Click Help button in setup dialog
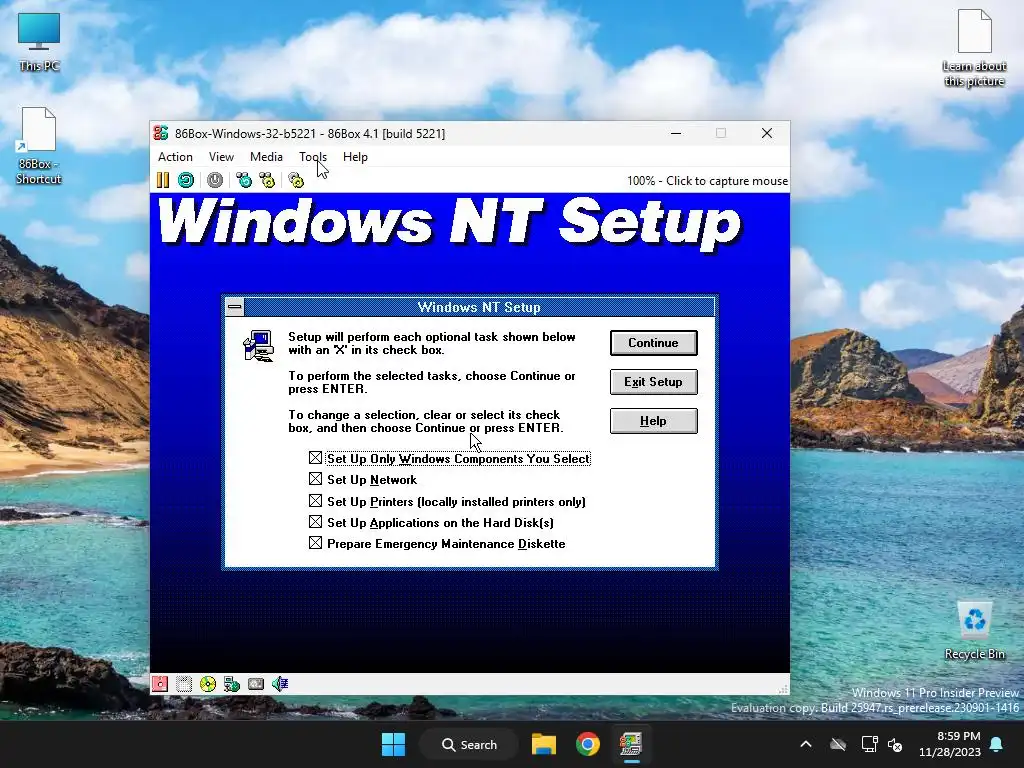This screenshot has height=768, width=1024. tap(654, 421)
